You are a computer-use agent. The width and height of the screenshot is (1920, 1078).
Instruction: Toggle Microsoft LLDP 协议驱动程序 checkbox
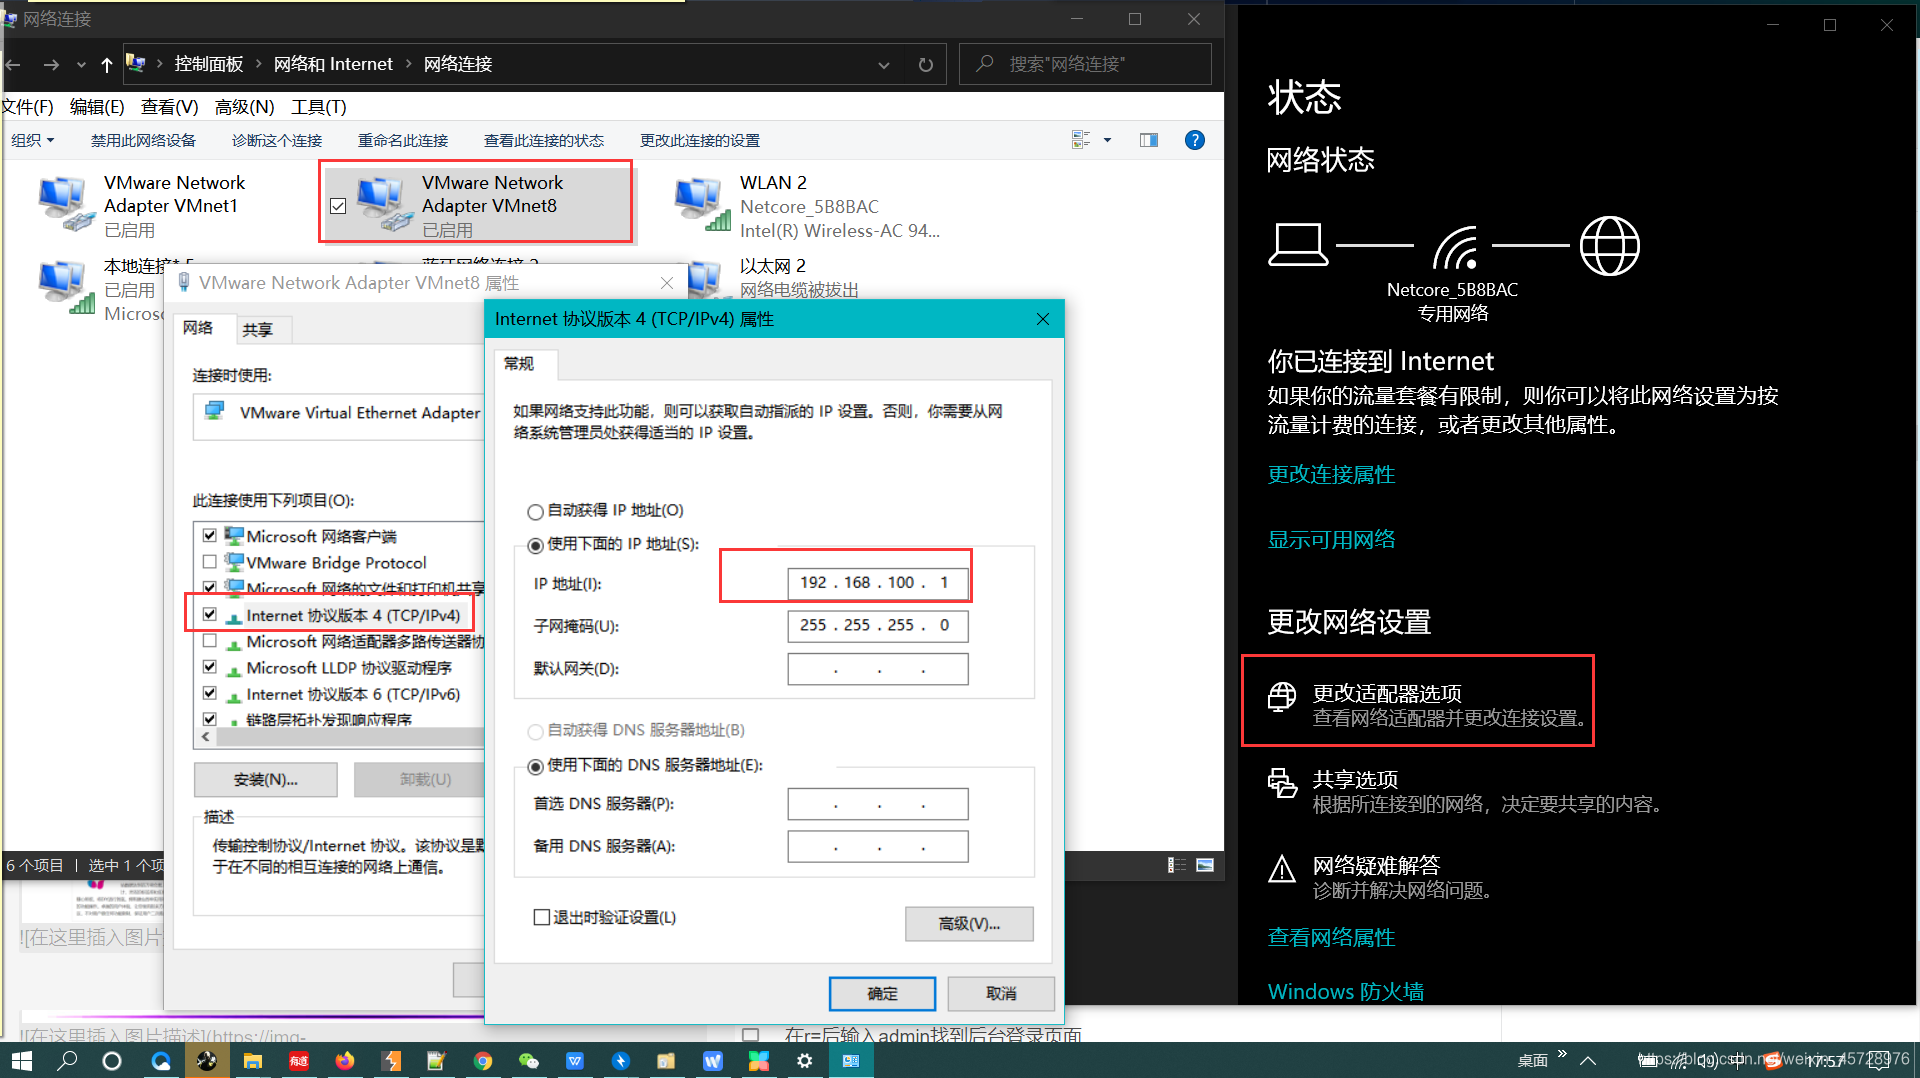(210, 667)
